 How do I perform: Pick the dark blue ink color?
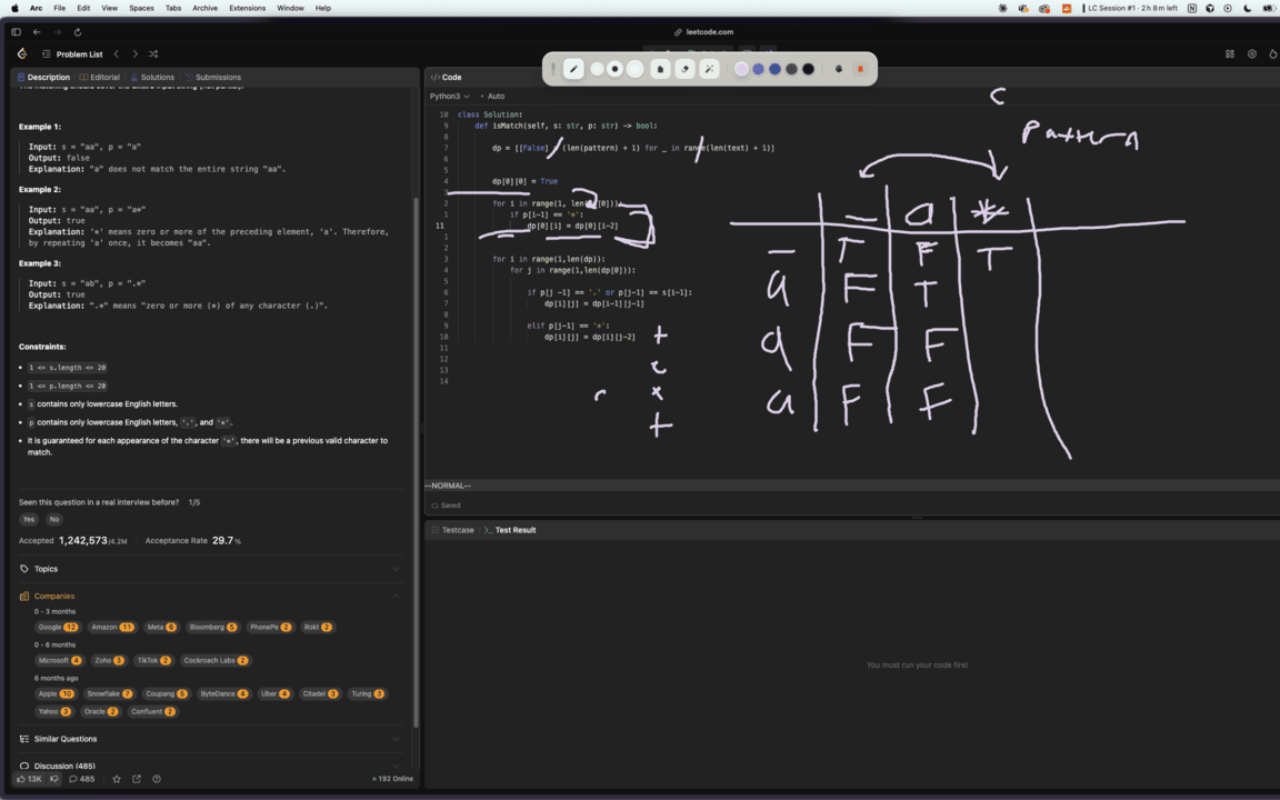(775, 69)
